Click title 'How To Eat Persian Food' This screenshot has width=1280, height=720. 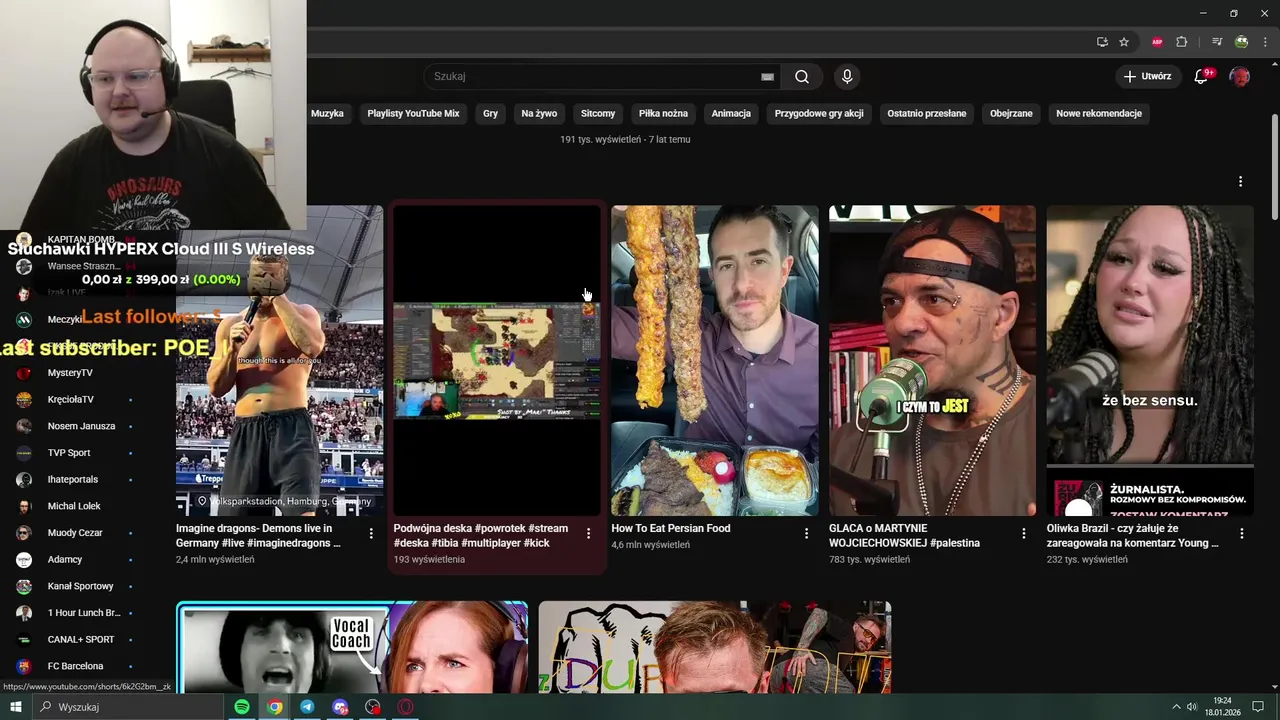671,528
